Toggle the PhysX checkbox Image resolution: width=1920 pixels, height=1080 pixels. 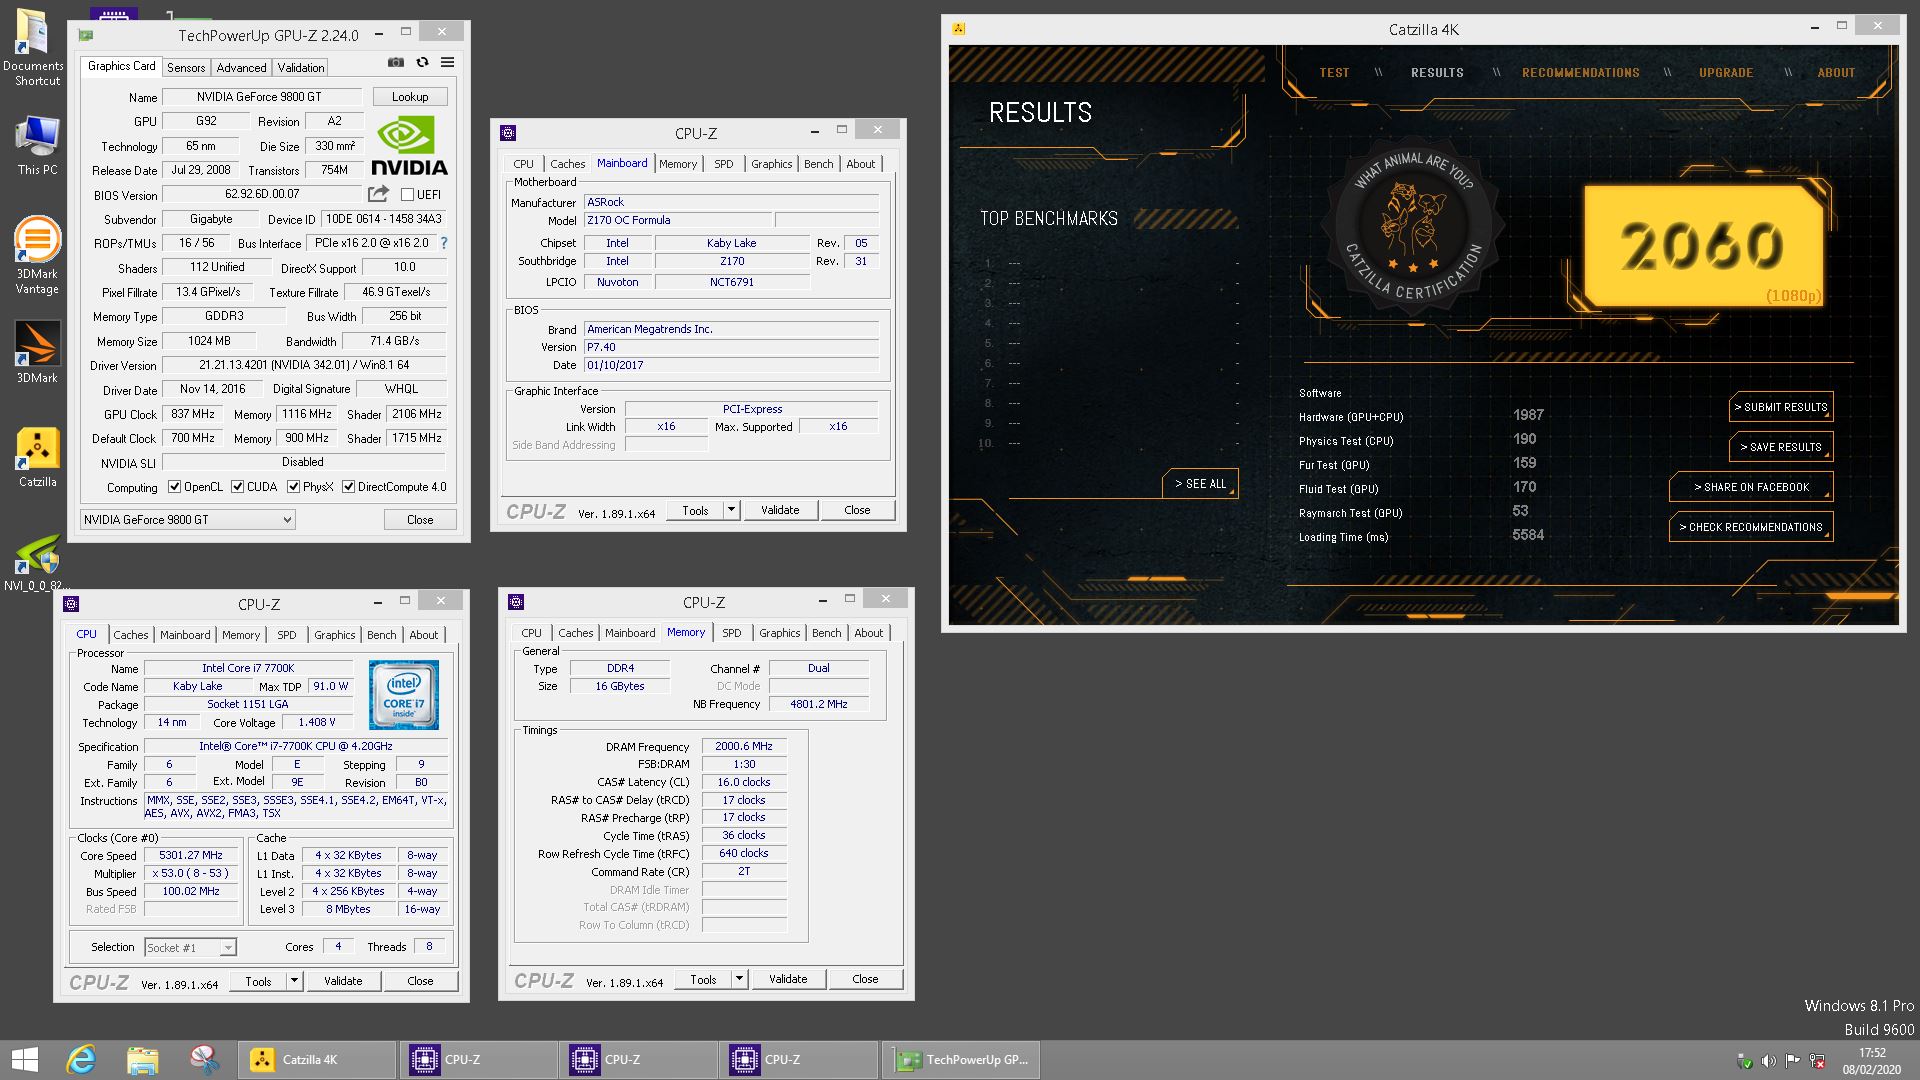pyautogui.click(x=293, y=487)
